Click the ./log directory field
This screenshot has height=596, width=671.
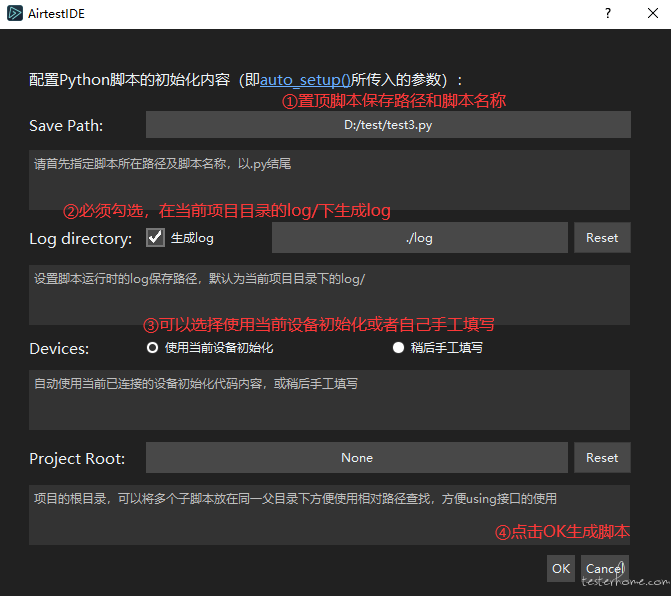point(420,237)
